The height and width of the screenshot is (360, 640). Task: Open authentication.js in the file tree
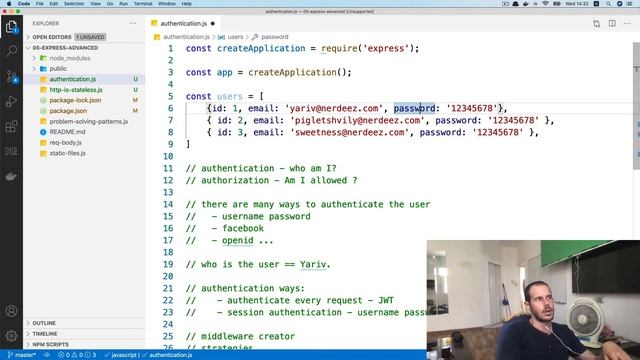(x=84, y=79)
